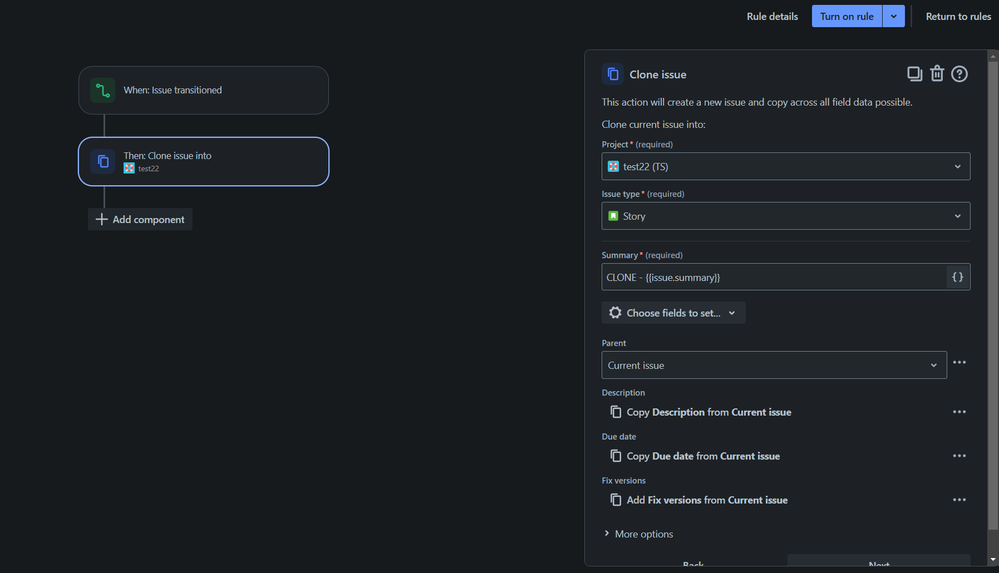Open the Parent dropdown Current issue
This screenshot has height=573, width=999.
[773, 365]
